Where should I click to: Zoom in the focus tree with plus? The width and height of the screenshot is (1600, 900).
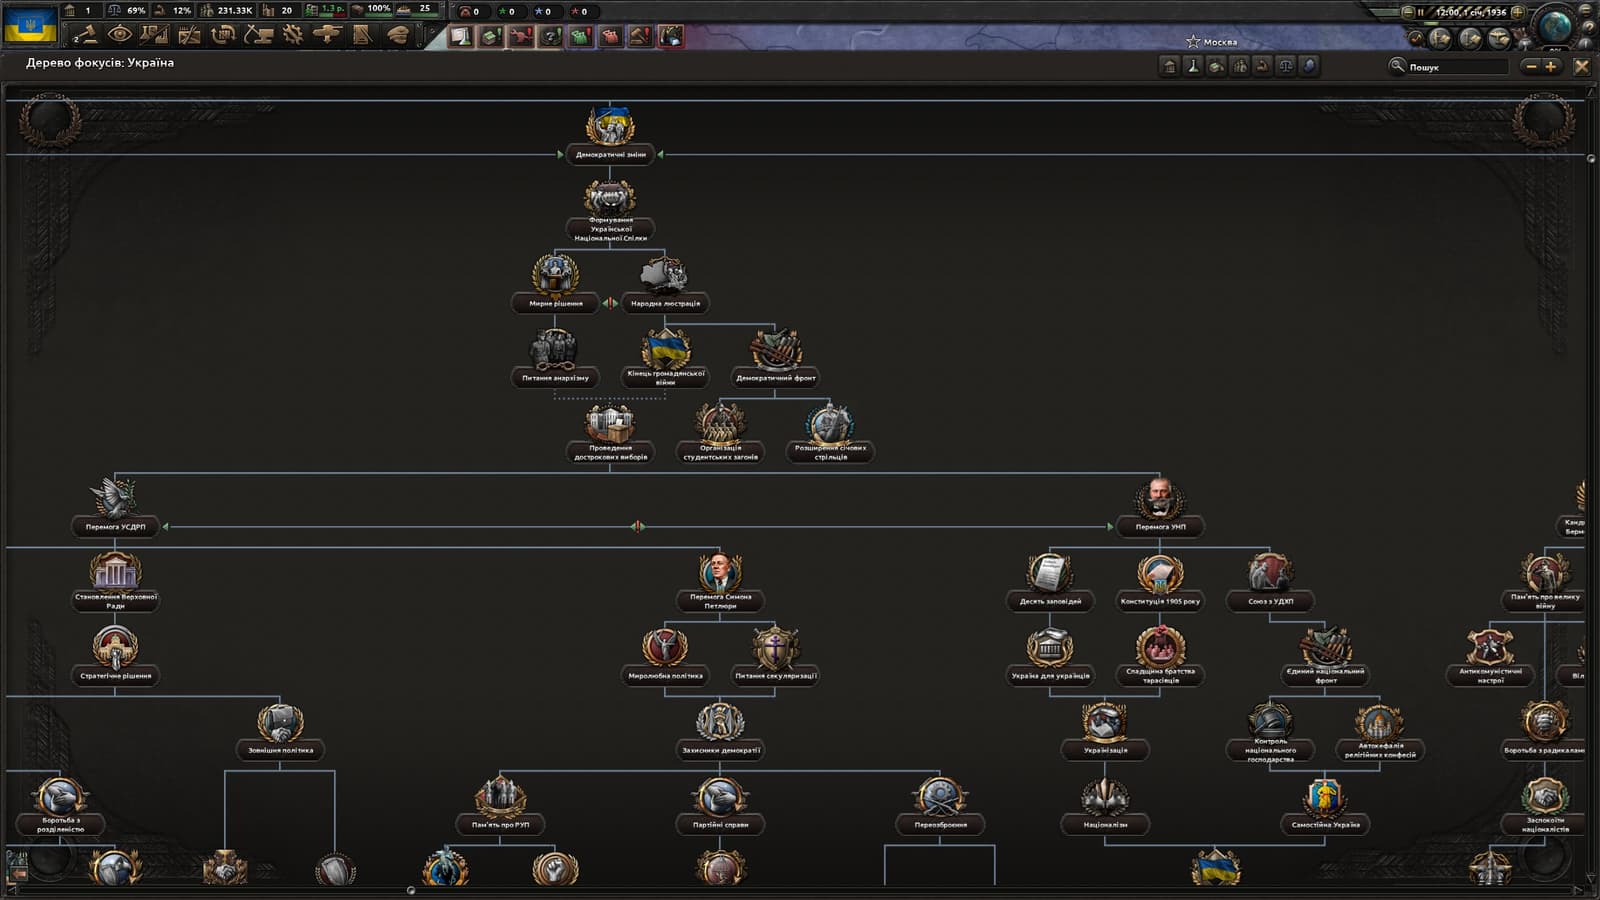click(1551, 66)
